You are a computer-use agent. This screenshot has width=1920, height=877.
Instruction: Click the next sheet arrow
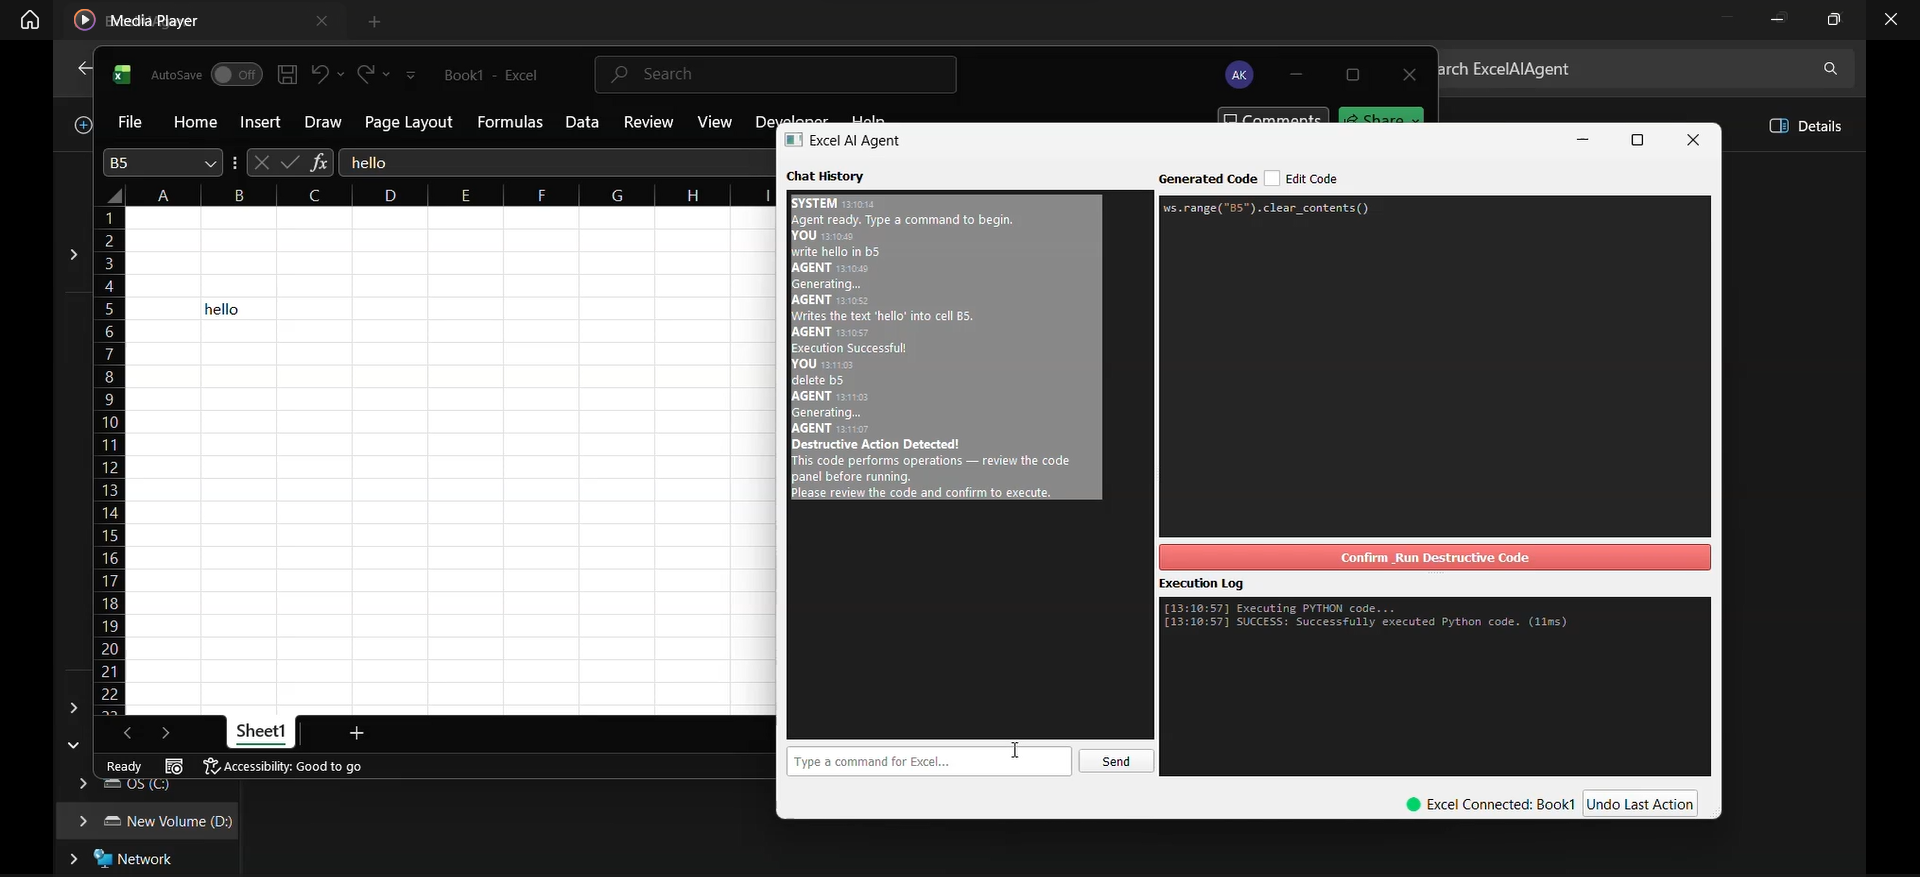166,734
